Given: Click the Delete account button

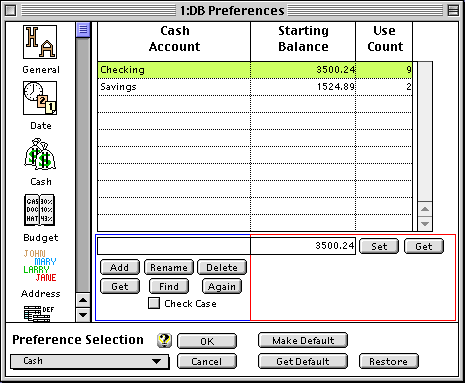Looking at the screenshot, I should tap(222, 267).
